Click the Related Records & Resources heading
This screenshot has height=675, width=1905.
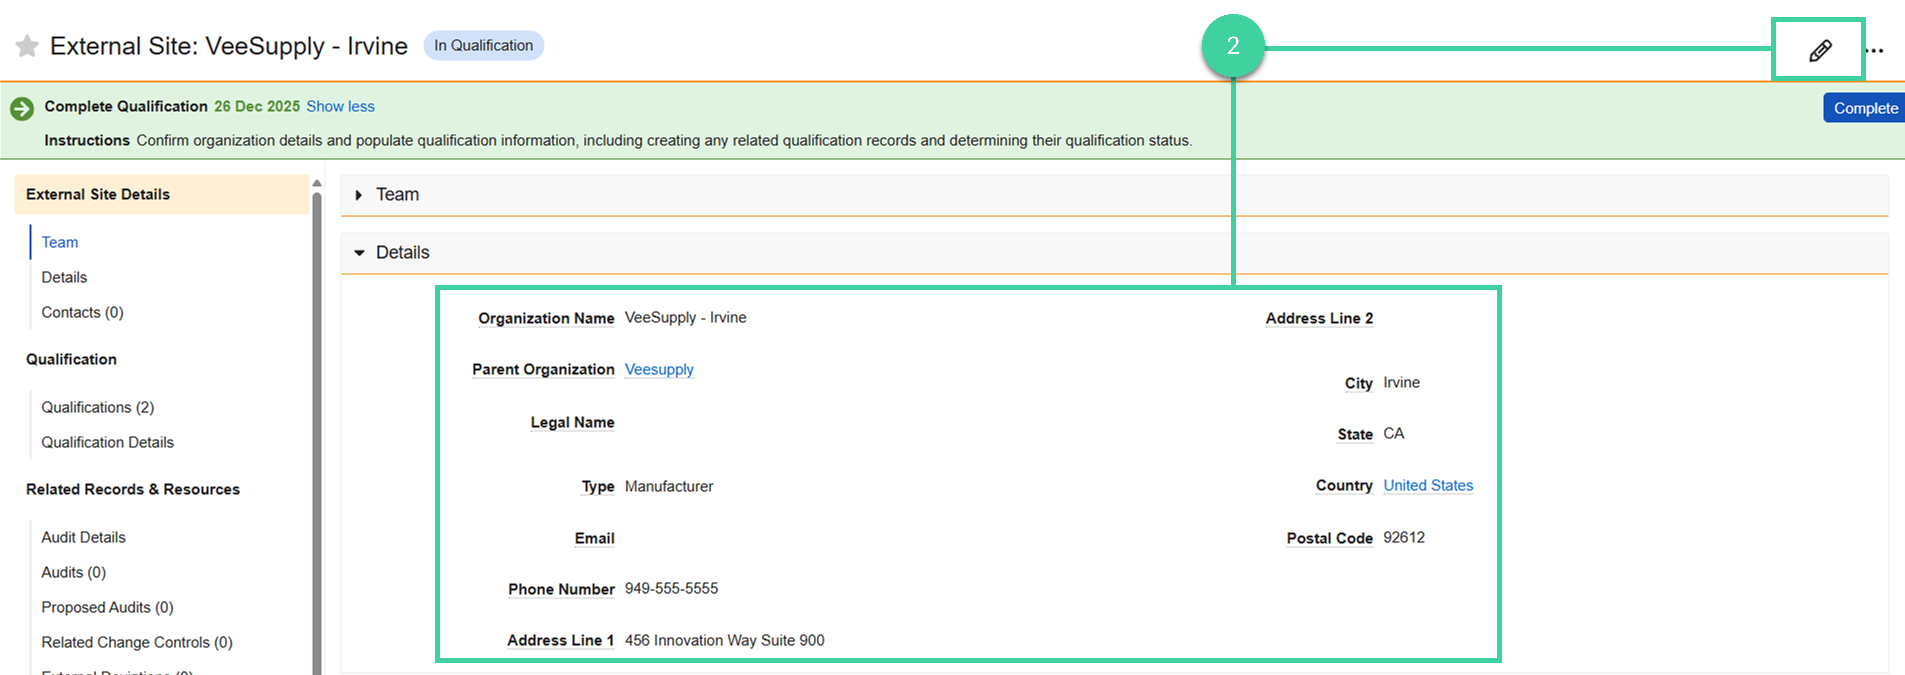click(x=133, y=489)
